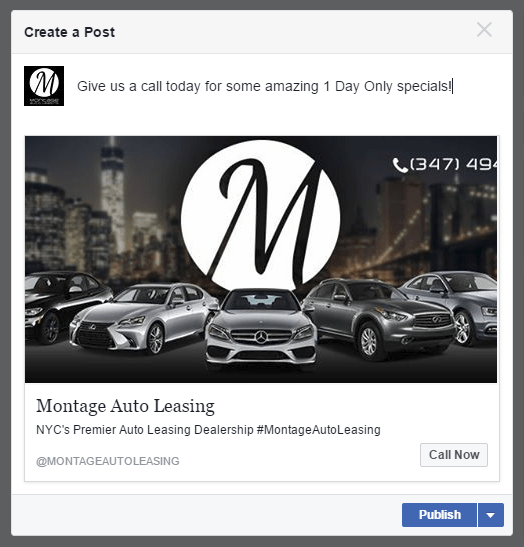Click the Create a Post header title
524x547 pixels.
(69, 32)
